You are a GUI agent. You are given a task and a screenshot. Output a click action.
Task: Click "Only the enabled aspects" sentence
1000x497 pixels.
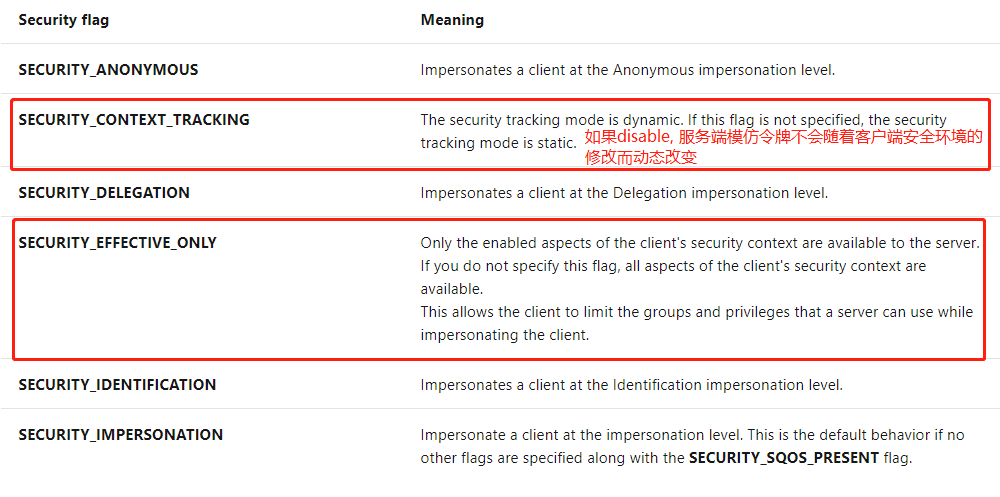click(x=699, y=243)
